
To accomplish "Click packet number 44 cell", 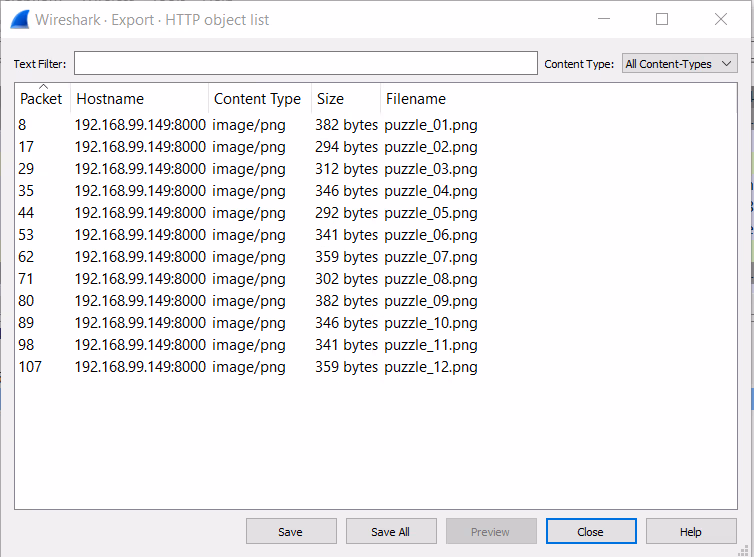I will coord(26,213).
